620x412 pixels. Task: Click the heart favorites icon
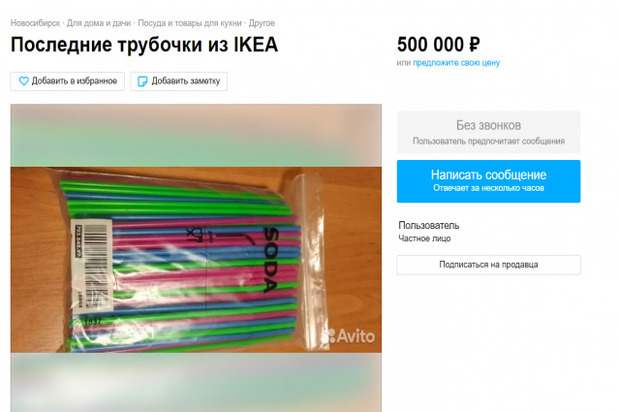pyautogui.click(x=24, y=81)
